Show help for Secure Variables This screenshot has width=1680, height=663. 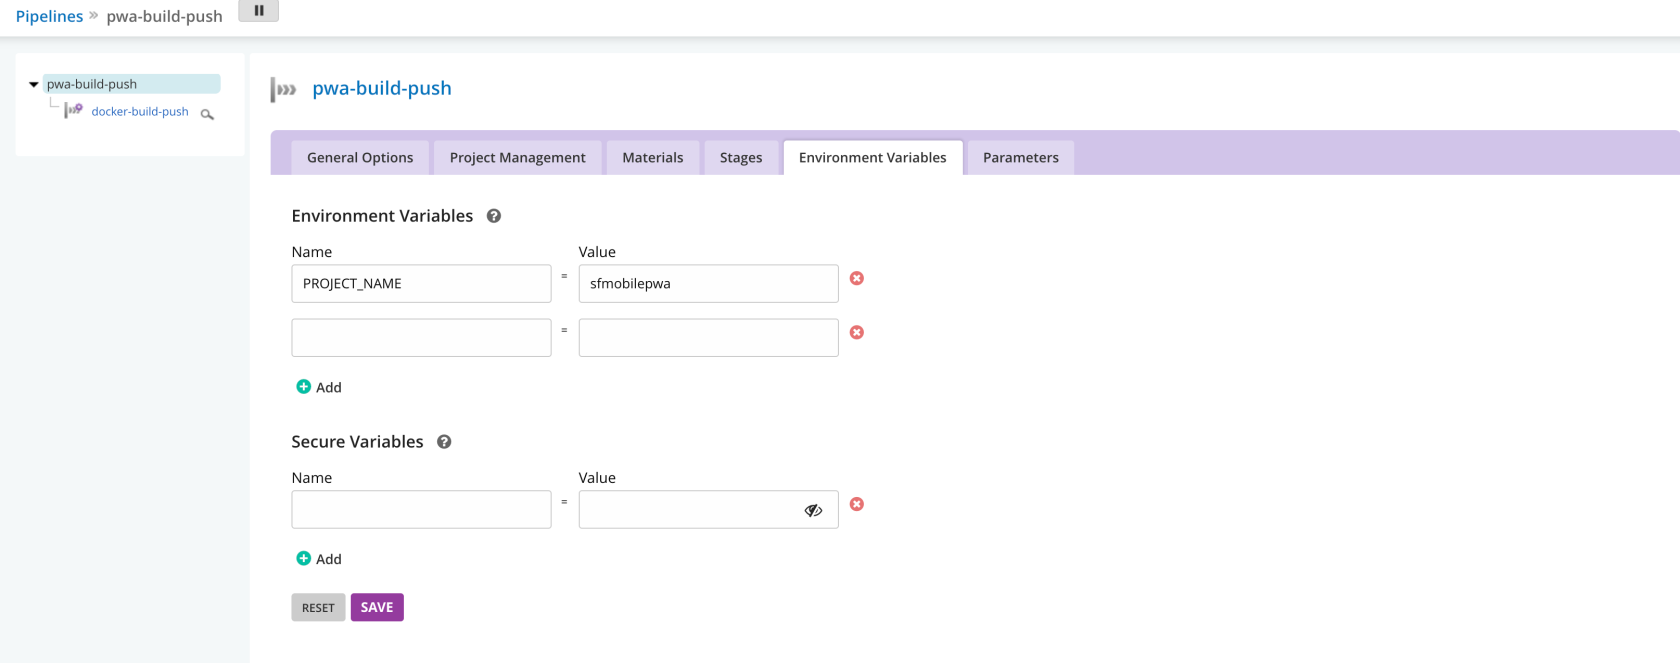(x=444, y=442)
